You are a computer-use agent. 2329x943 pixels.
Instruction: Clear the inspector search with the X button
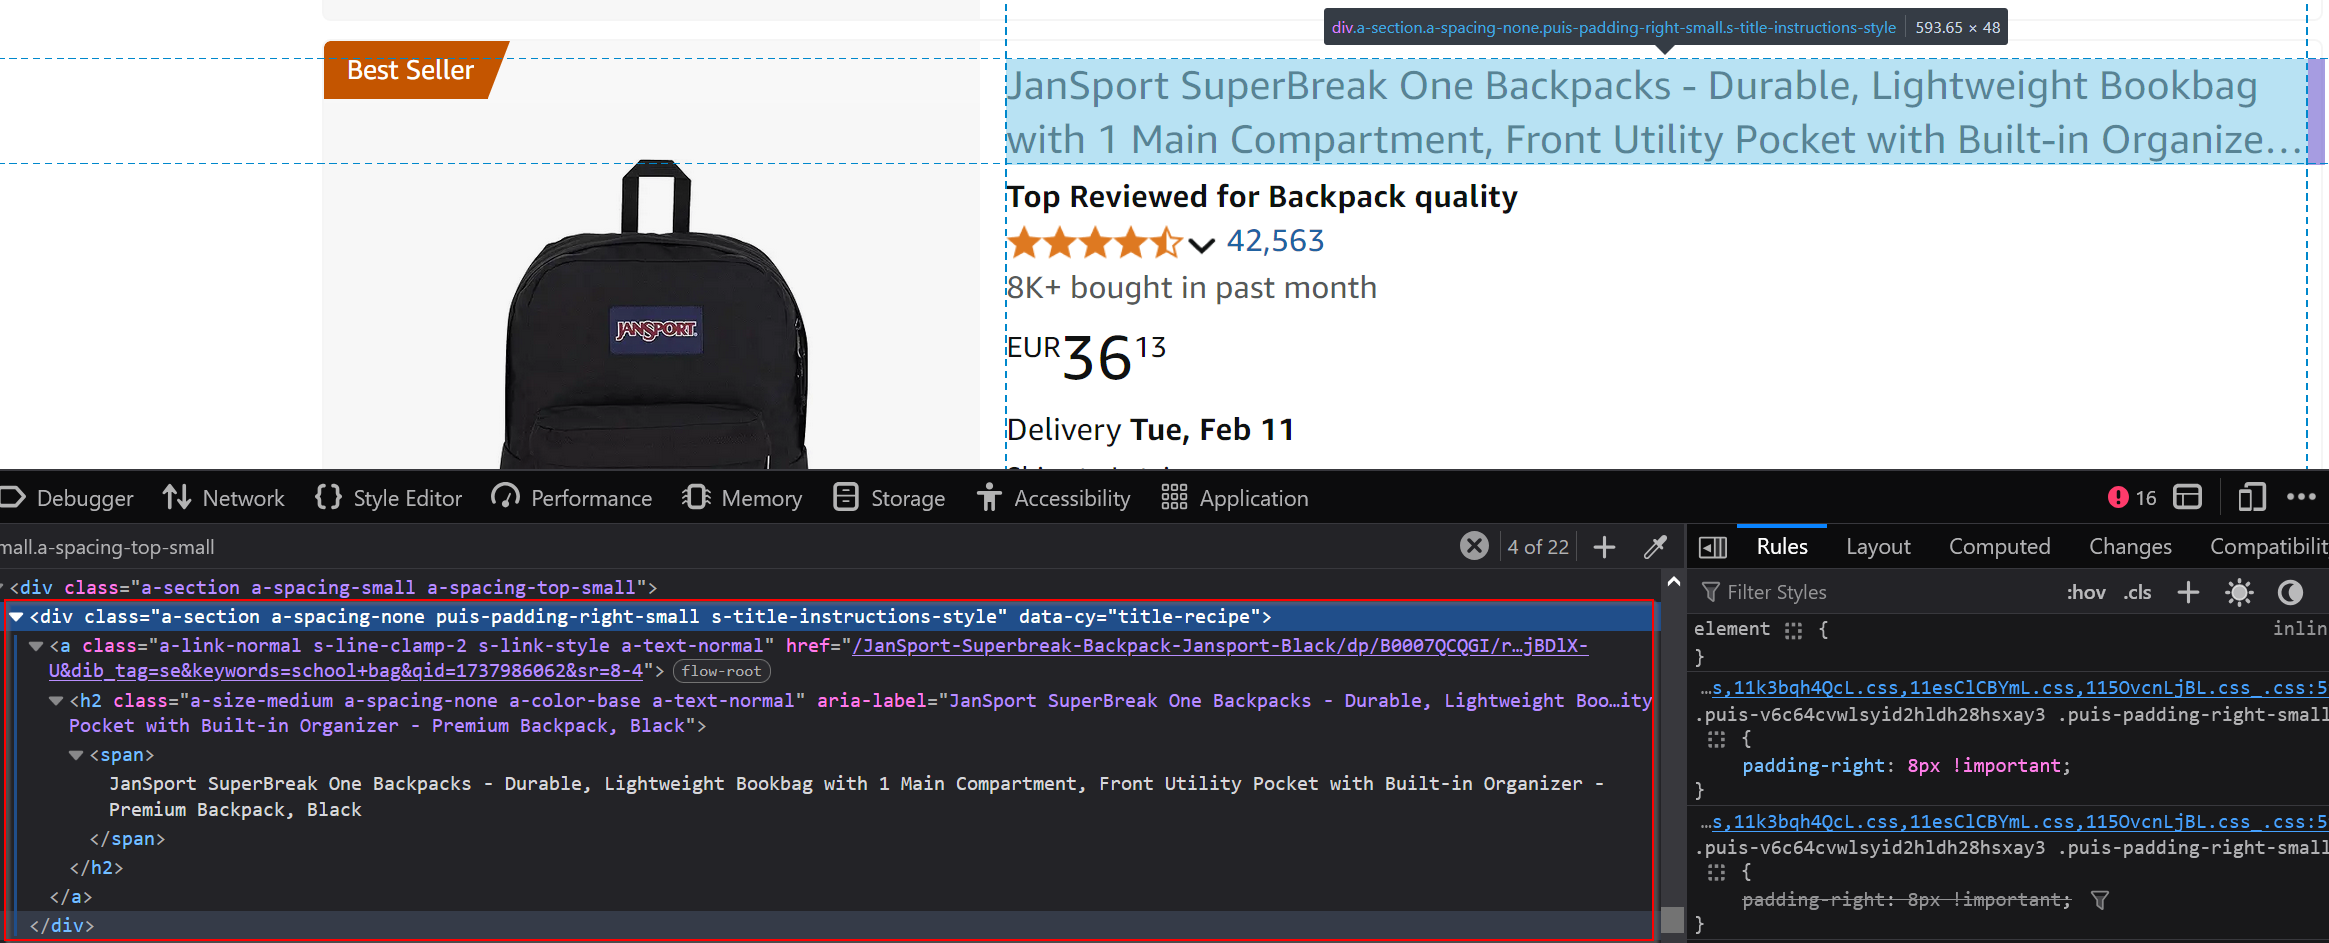click(1474, 546)
